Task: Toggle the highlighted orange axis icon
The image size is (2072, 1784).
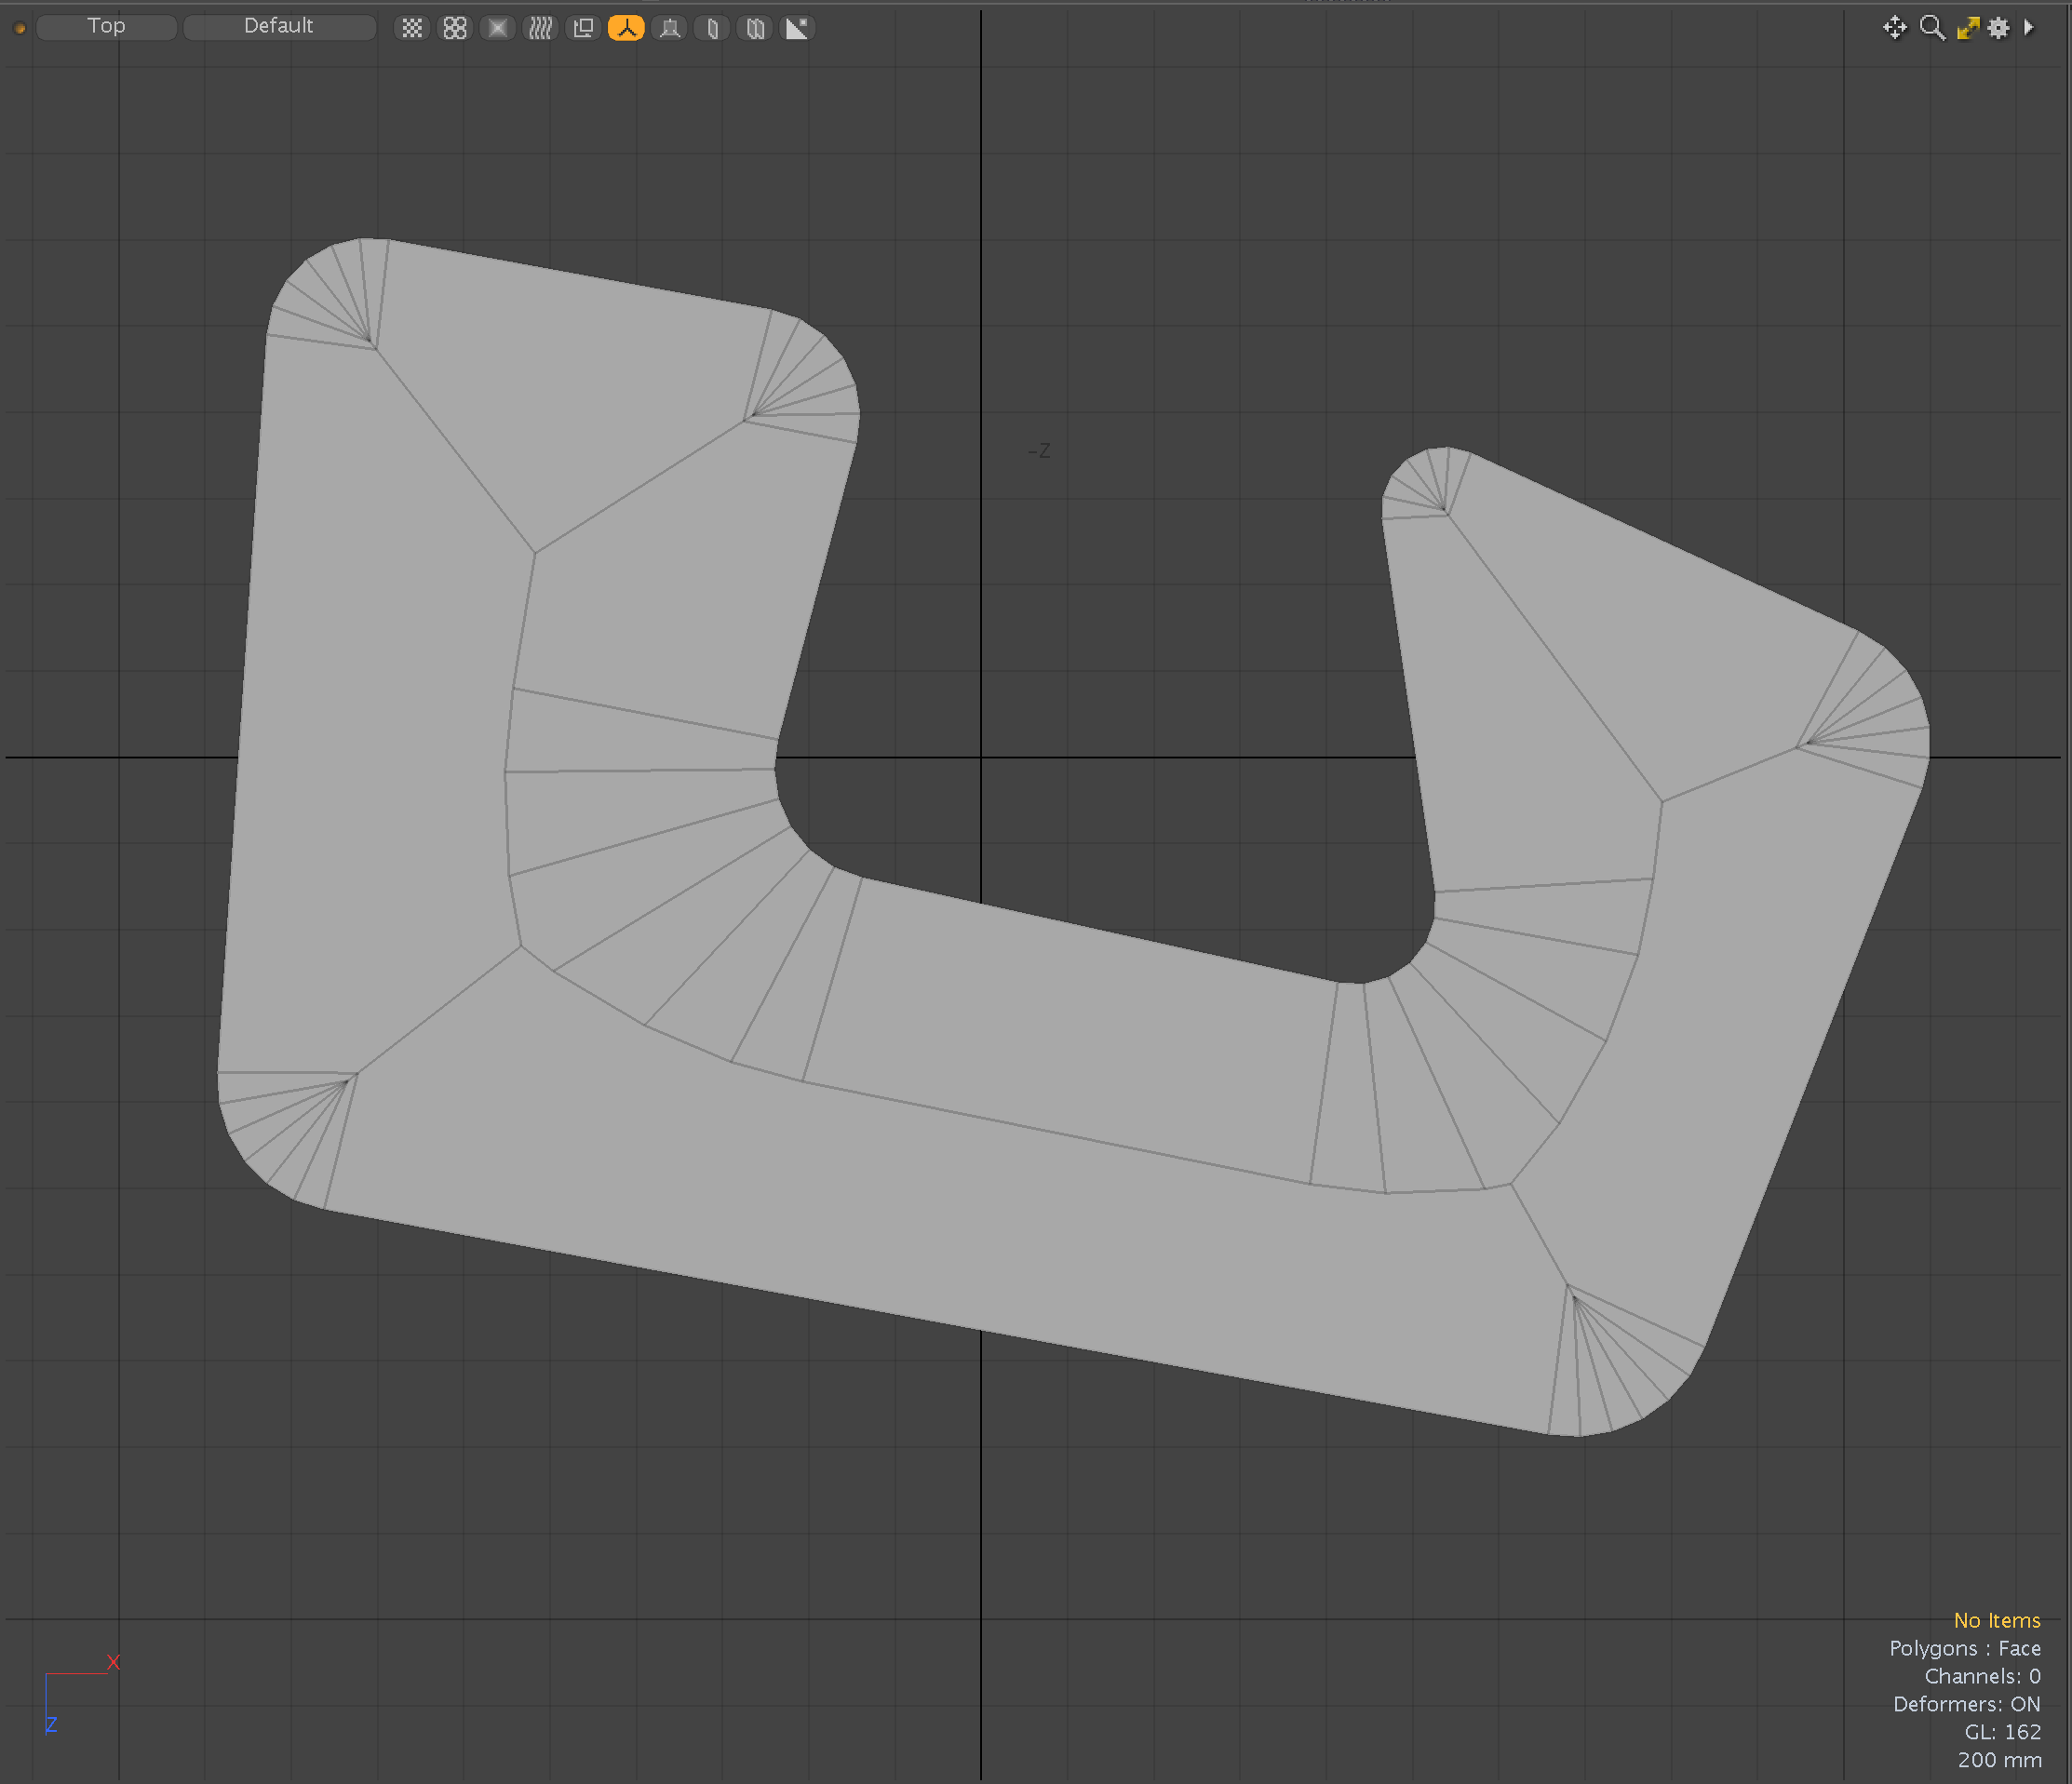Action: (x=626, y=28)
